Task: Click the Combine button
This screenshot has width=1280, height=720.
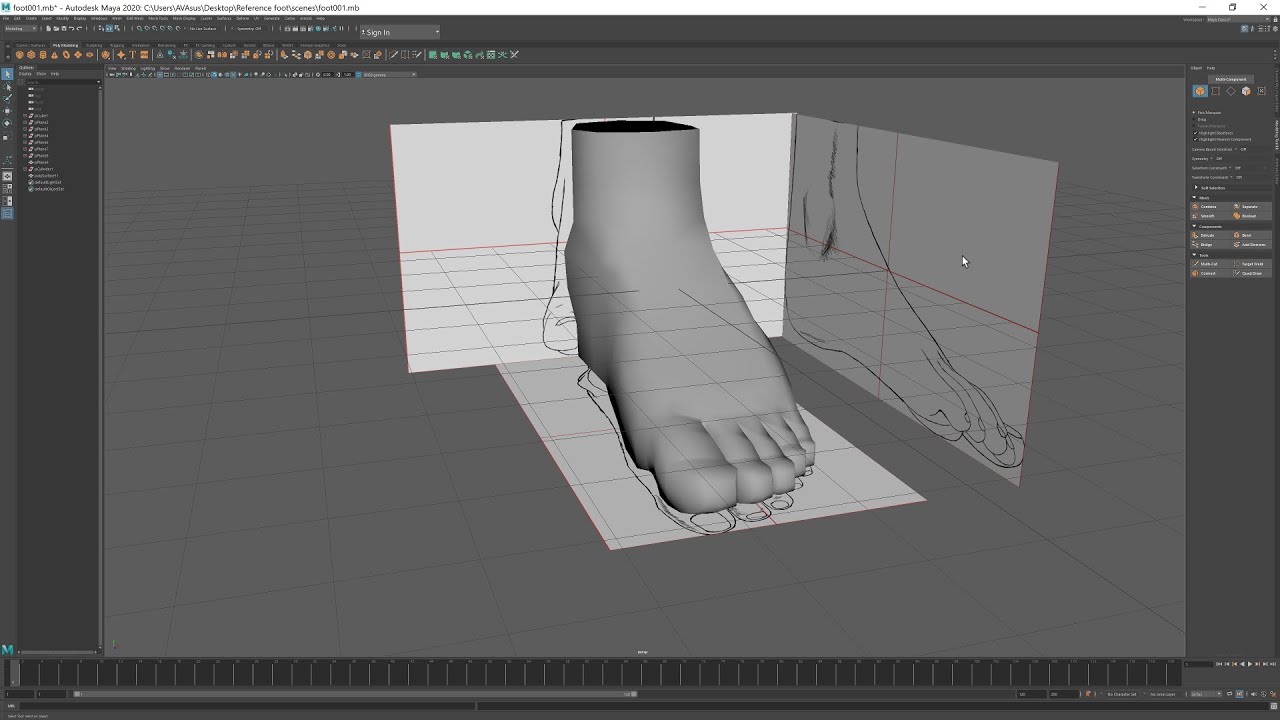Action: click(1212, 207)
